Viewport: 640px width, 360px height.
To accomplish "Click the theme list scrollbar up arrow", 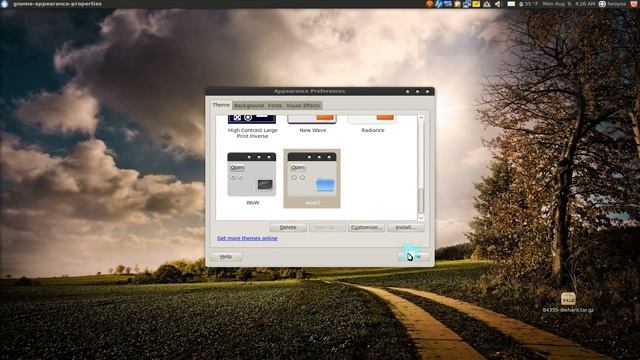I will coord(421,118).
